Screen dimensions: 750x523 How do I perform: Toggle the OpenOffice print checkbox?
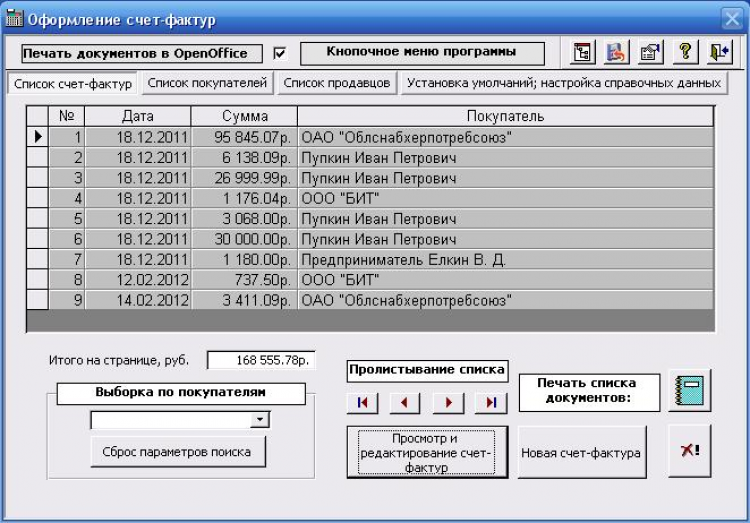(280, 53)
